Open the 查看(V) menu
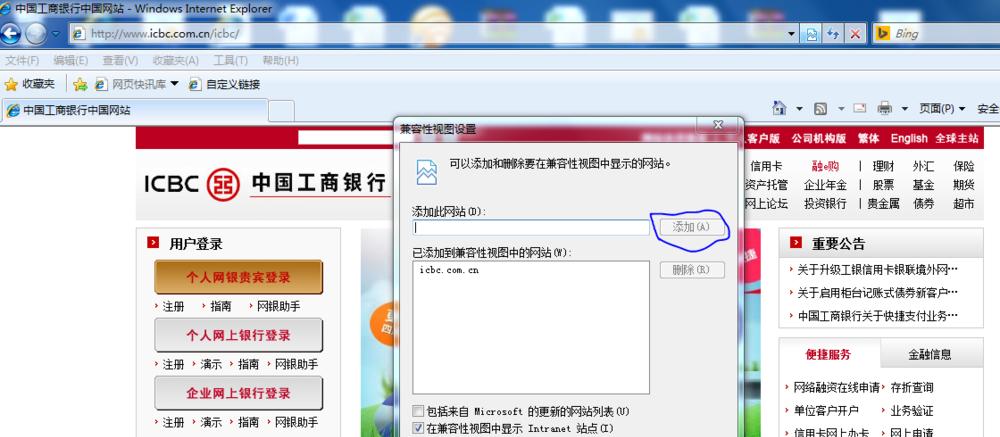This screenshot has width=1000, height=437. pos(120,61)
